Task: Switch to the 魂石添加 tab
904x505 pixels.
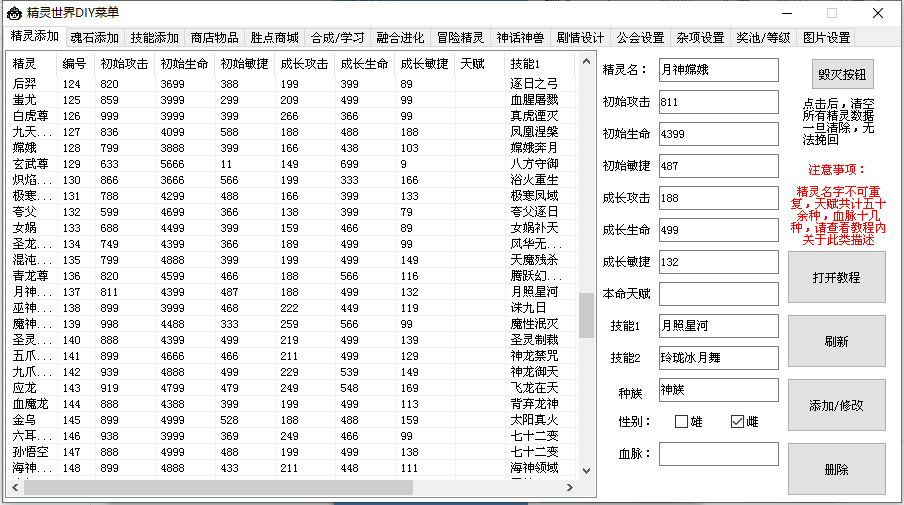Action: 95,38
